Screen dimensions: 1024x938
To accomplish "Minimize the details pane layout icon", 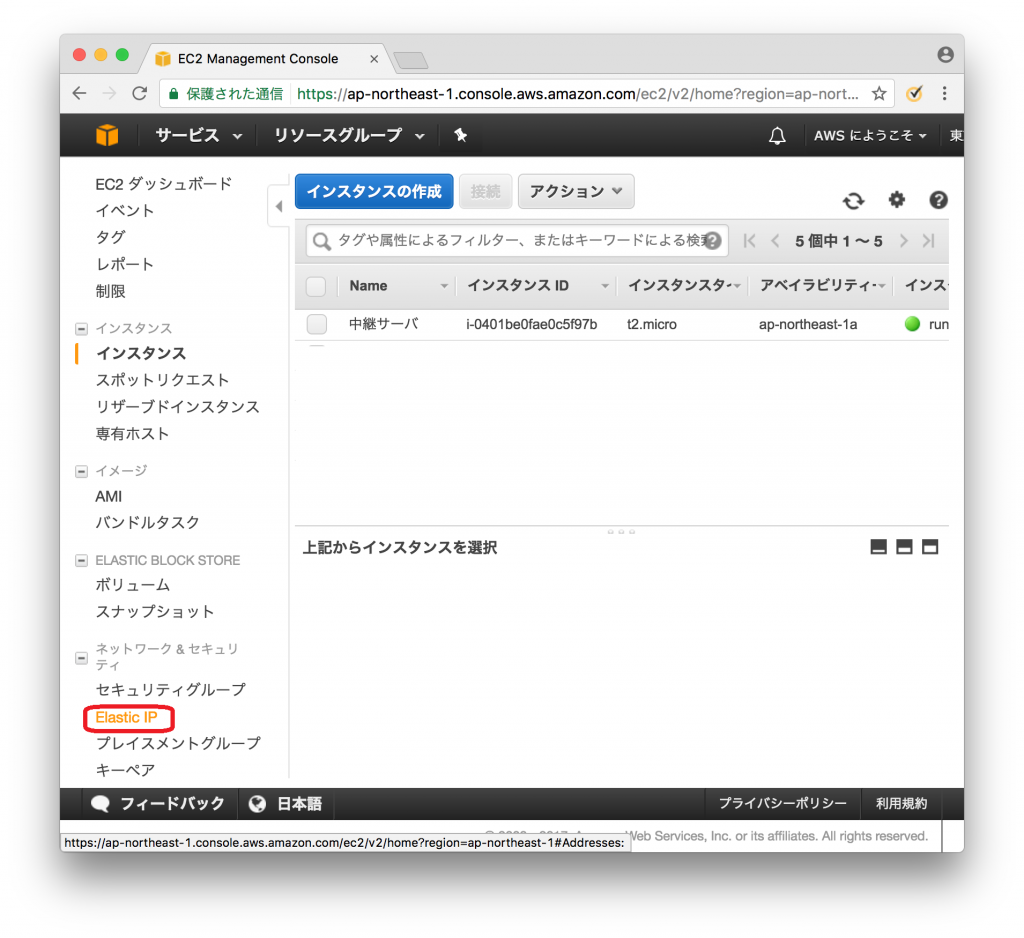I will [x=878, y=547].
